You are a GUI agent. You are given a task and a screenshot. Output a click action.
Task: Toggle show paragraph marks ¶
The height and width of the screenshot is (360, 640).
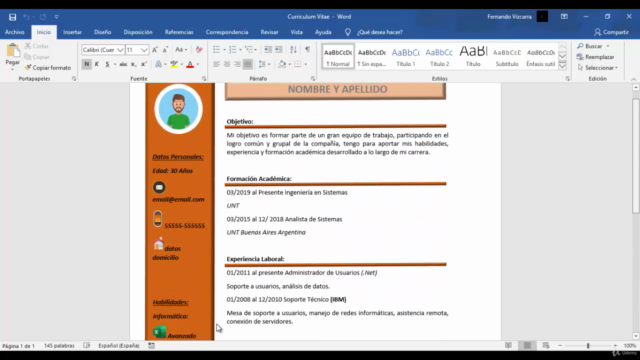tap(307, 50)
